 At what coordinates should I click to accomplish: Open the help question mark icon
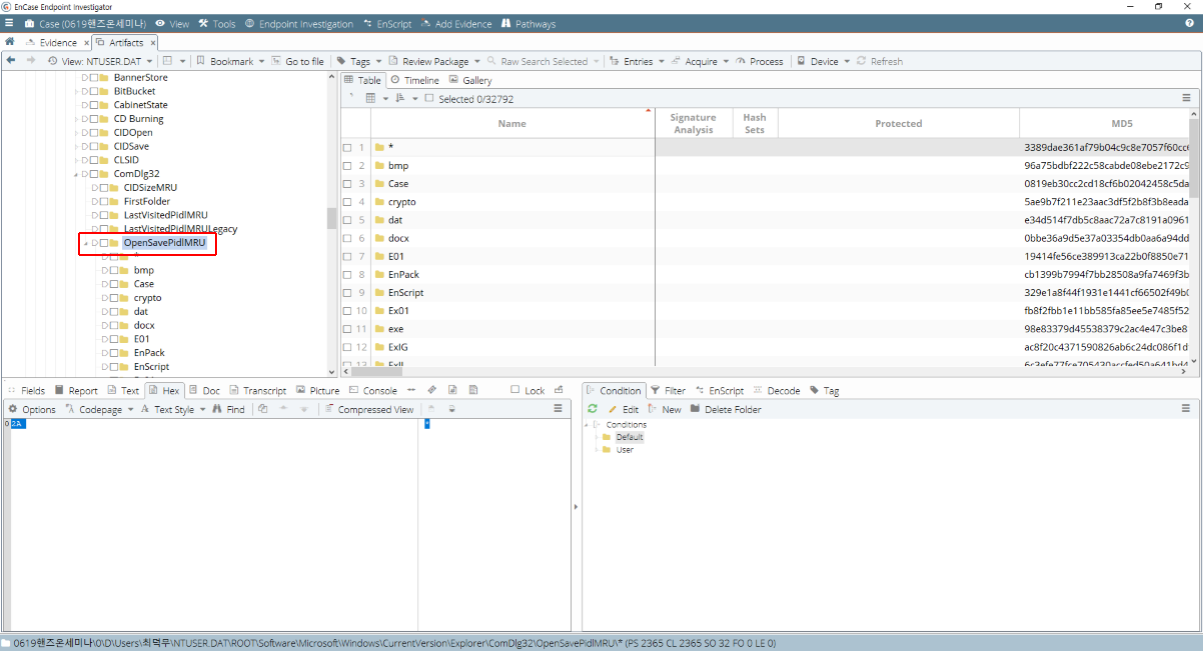click(x=1190, y=23)
